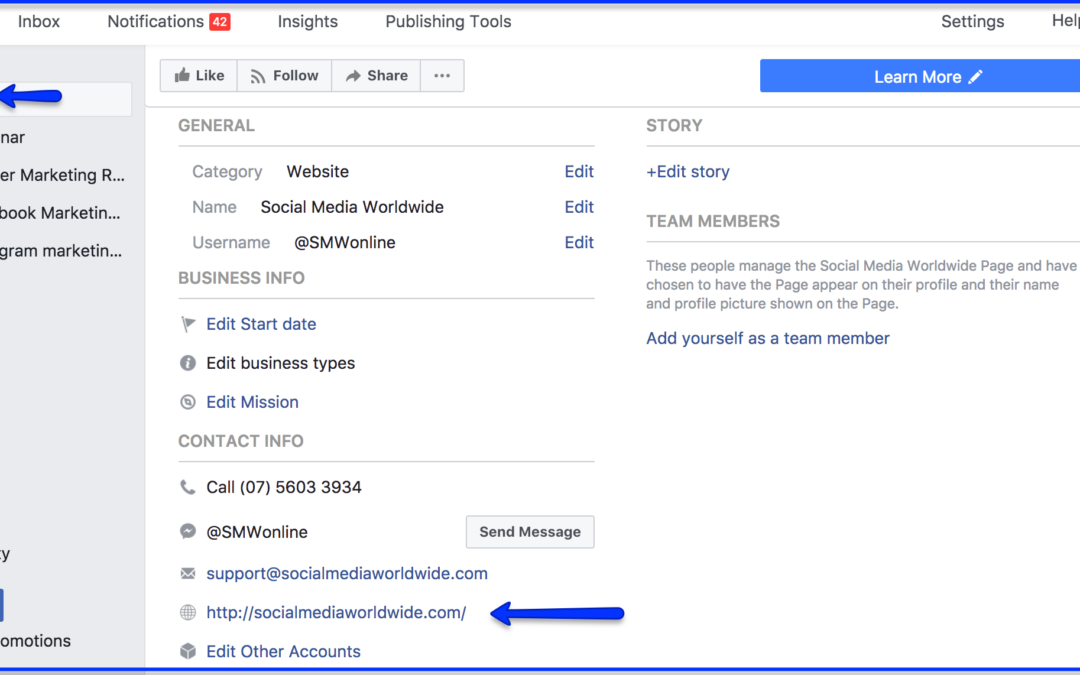This screenshot has width=1080, height=675.
Task: Click the globe website icon
Action: 187,612
